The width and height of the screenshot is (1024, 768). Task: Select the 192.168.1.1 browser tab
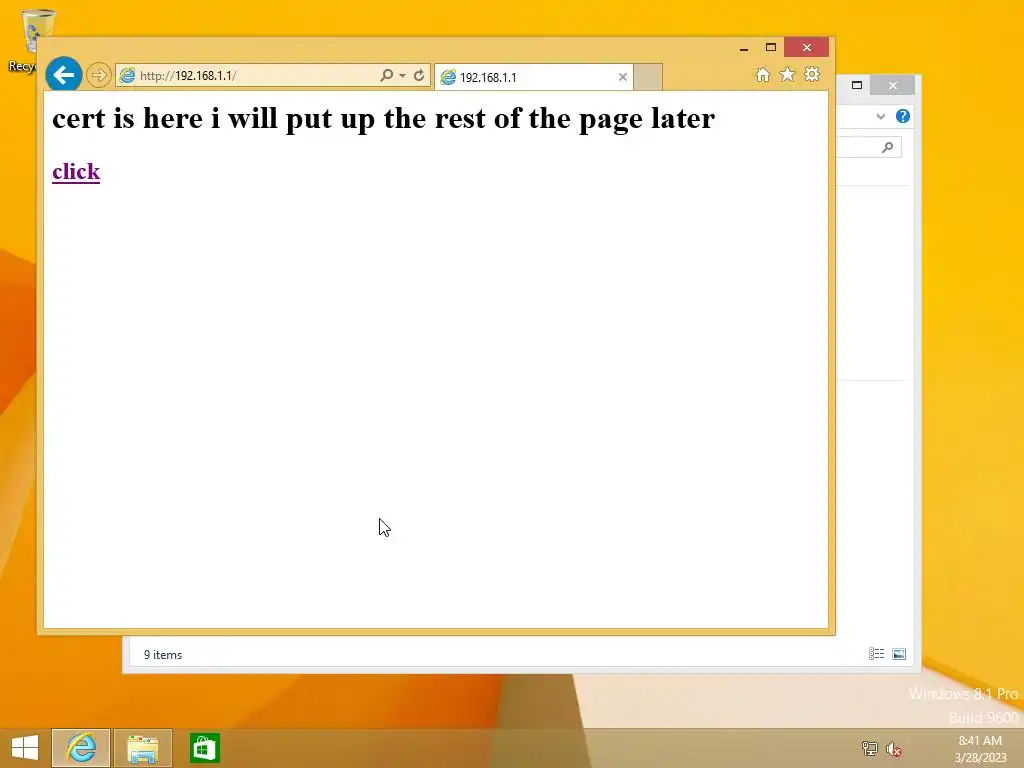coord(533,77)
